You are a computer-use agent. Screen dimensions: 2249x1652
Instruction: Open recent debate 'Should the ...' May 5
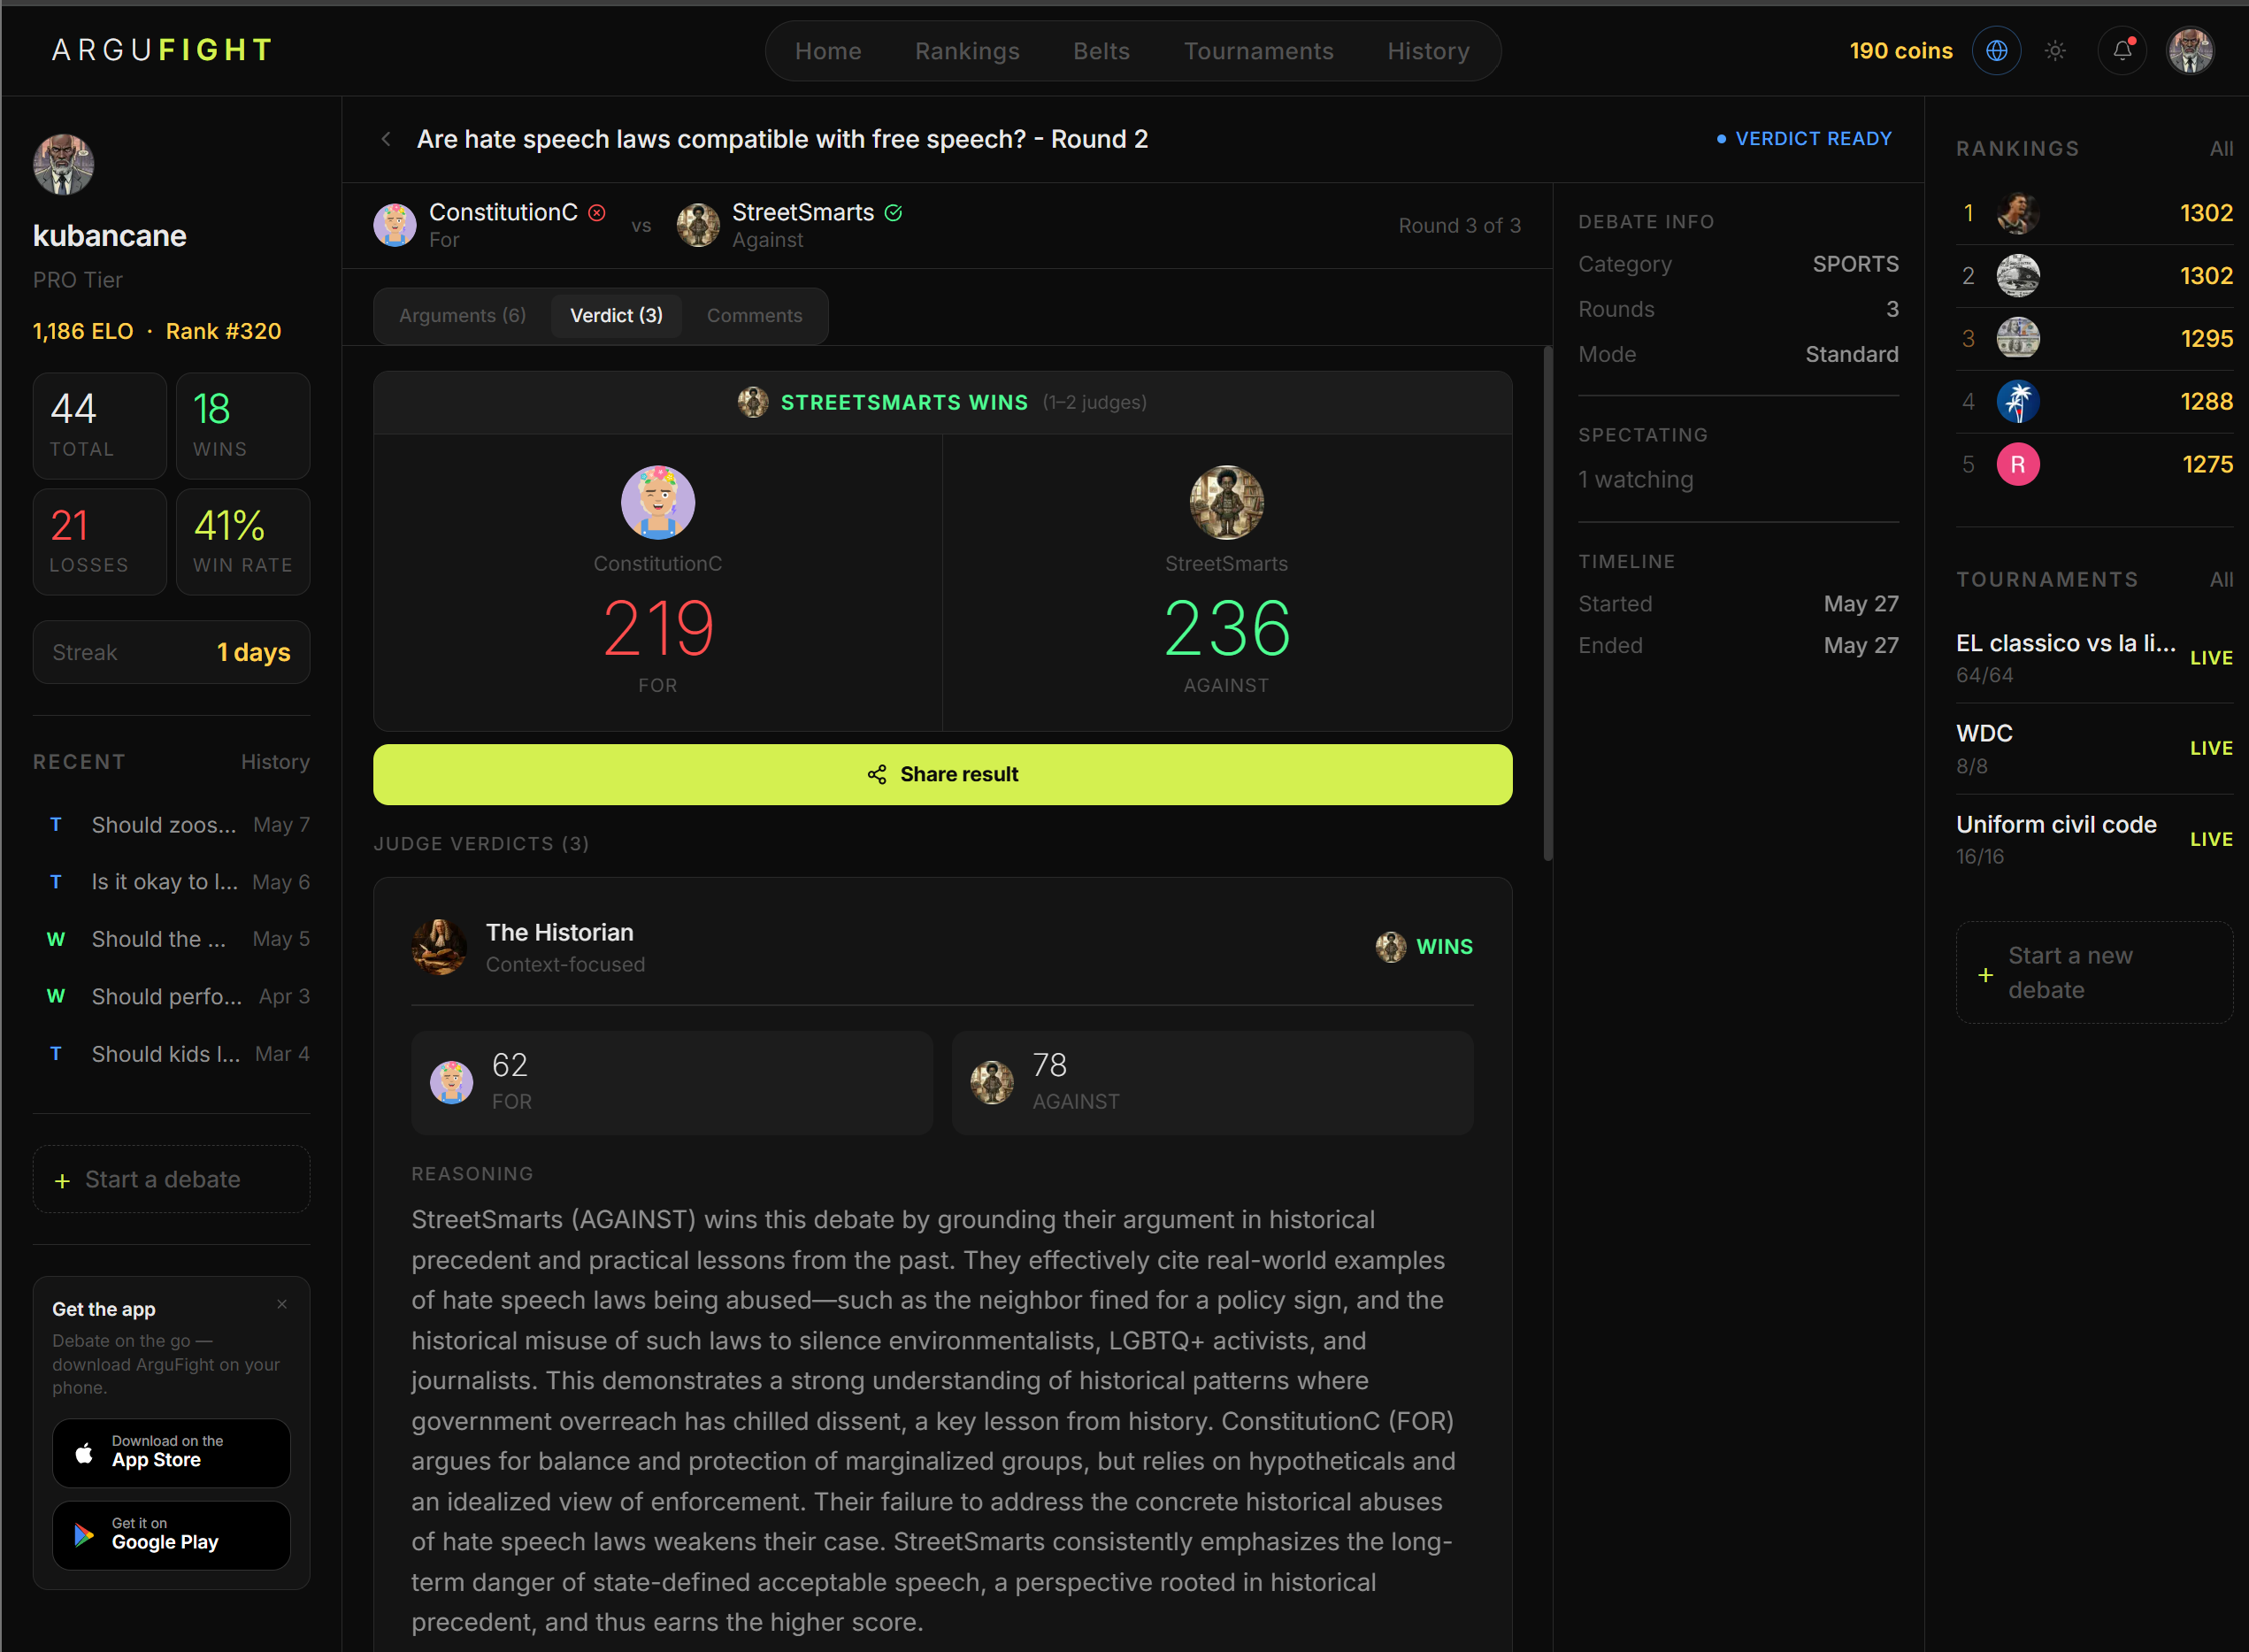coord(171,939)
